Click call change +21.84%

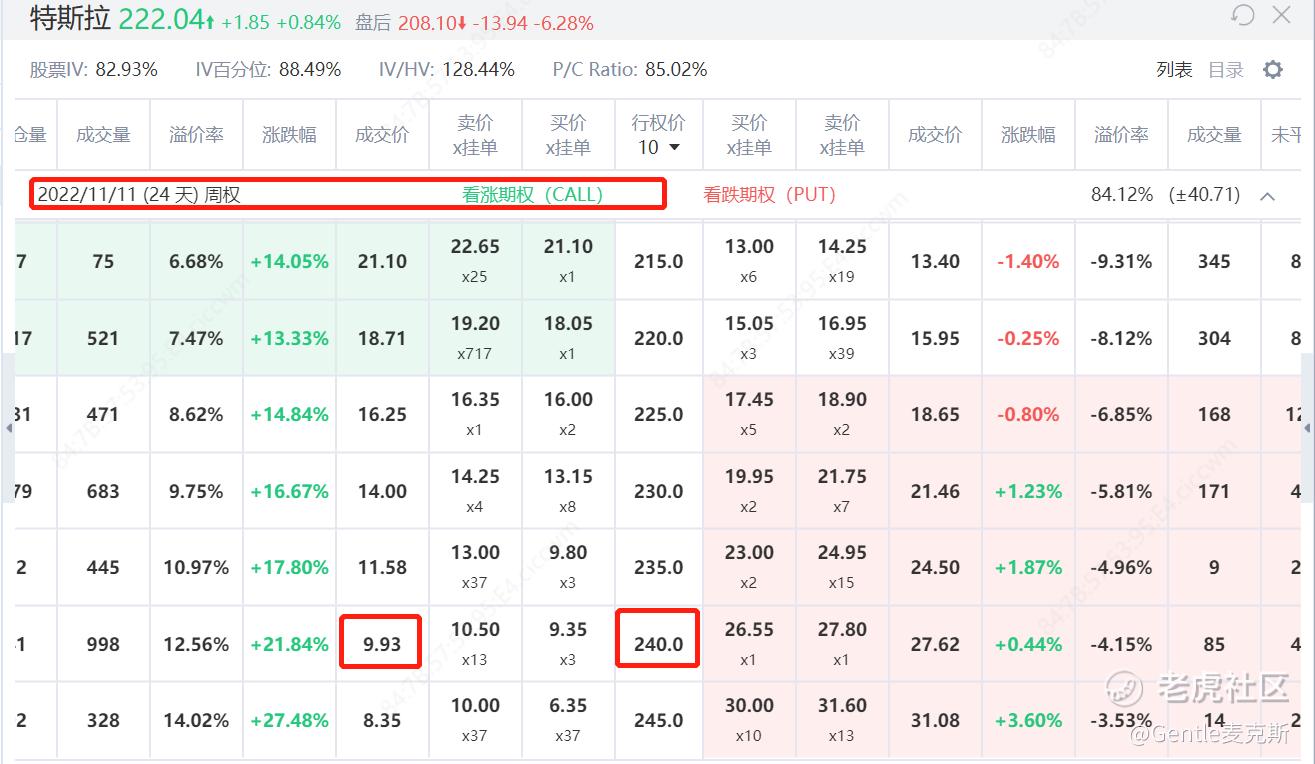point(289,645)
